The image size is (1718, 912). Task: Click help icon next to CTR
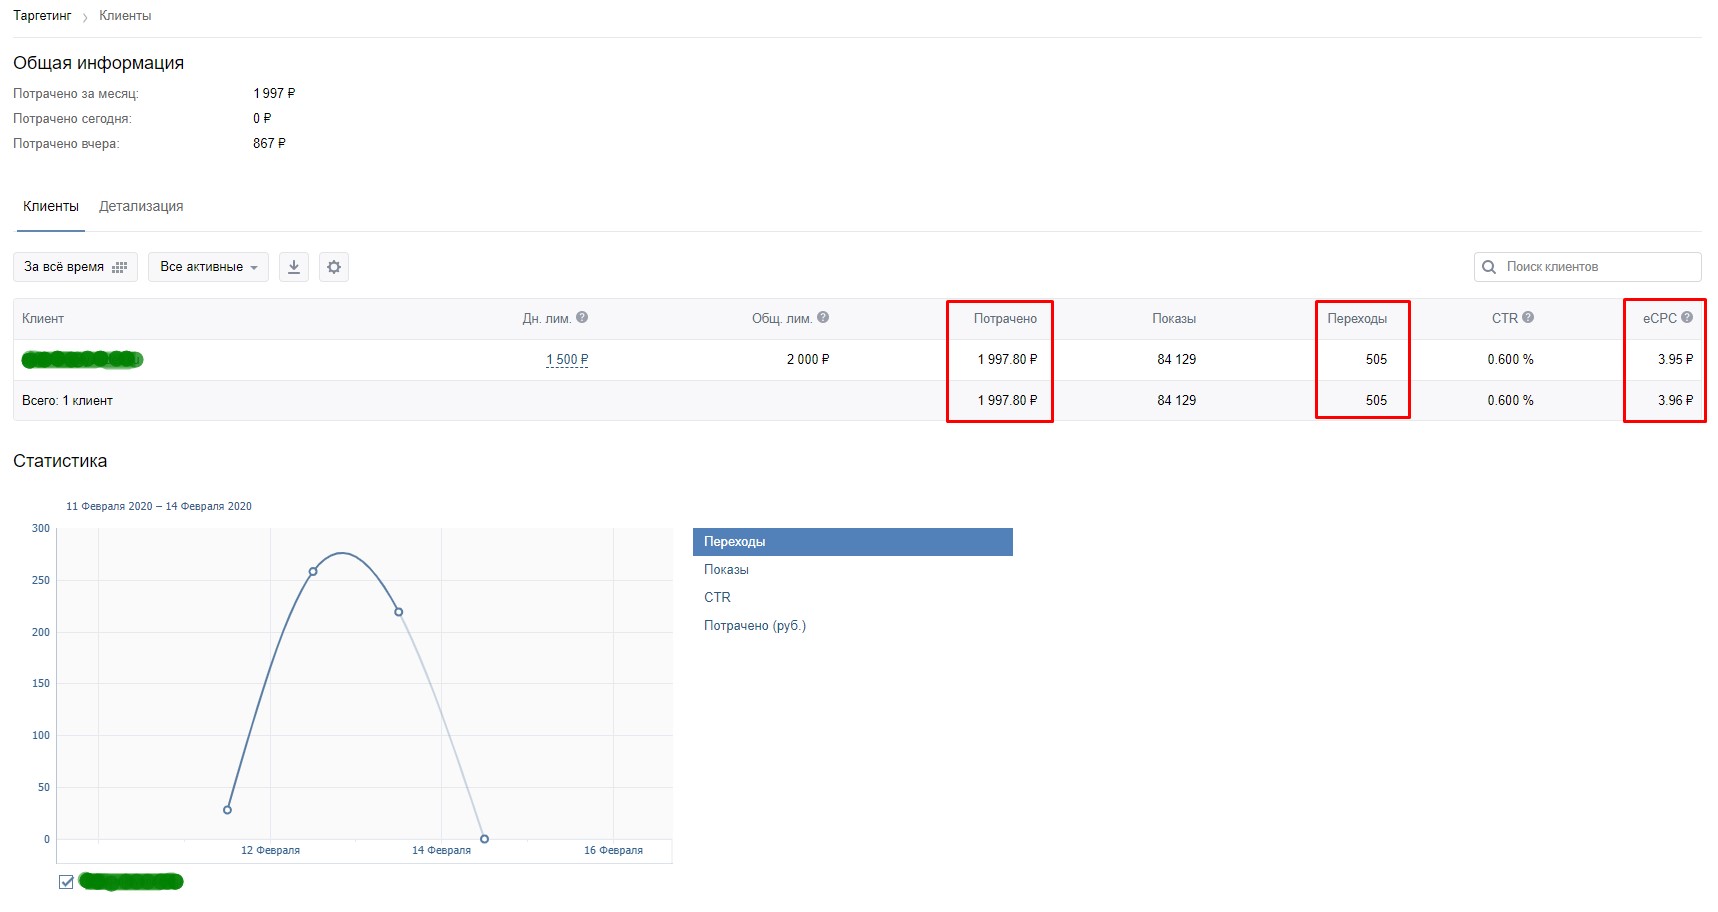1528,317
